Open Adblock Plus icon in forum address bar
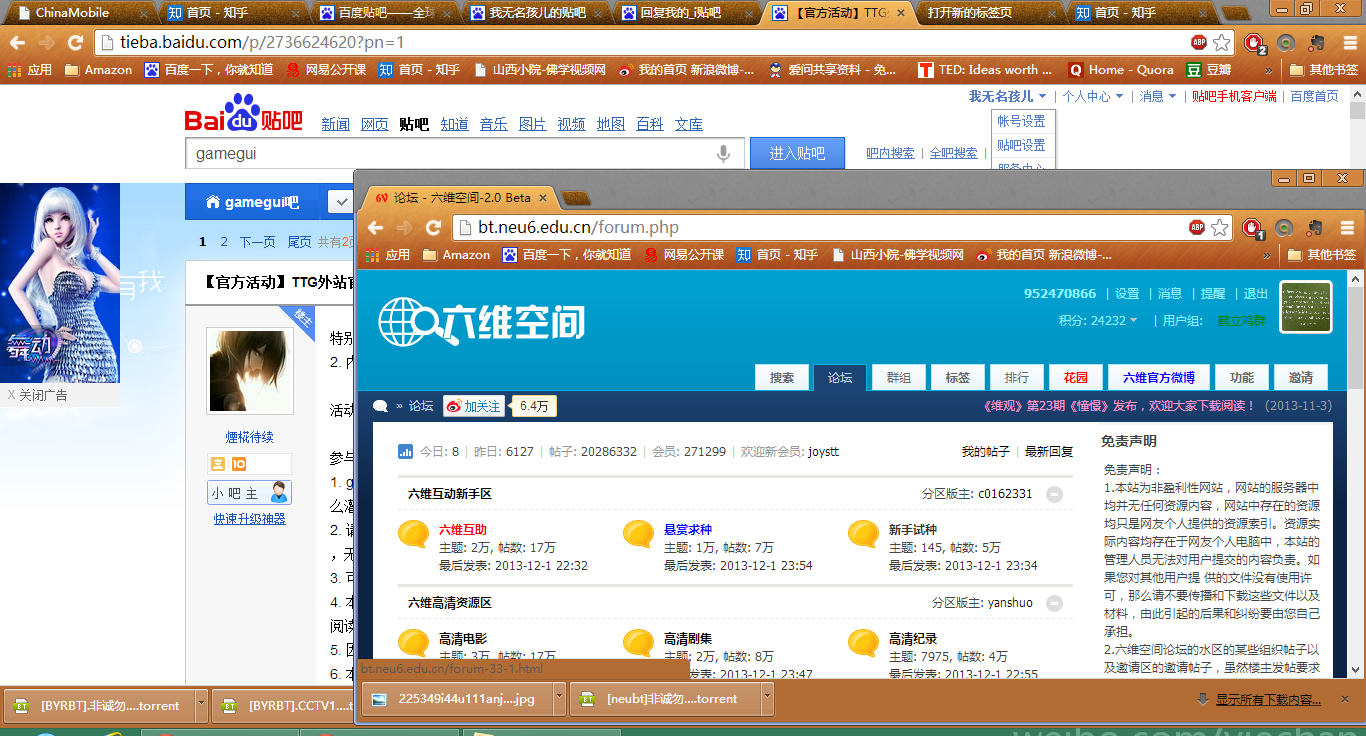This screenshot has height=736, width=1366. 1196,228
